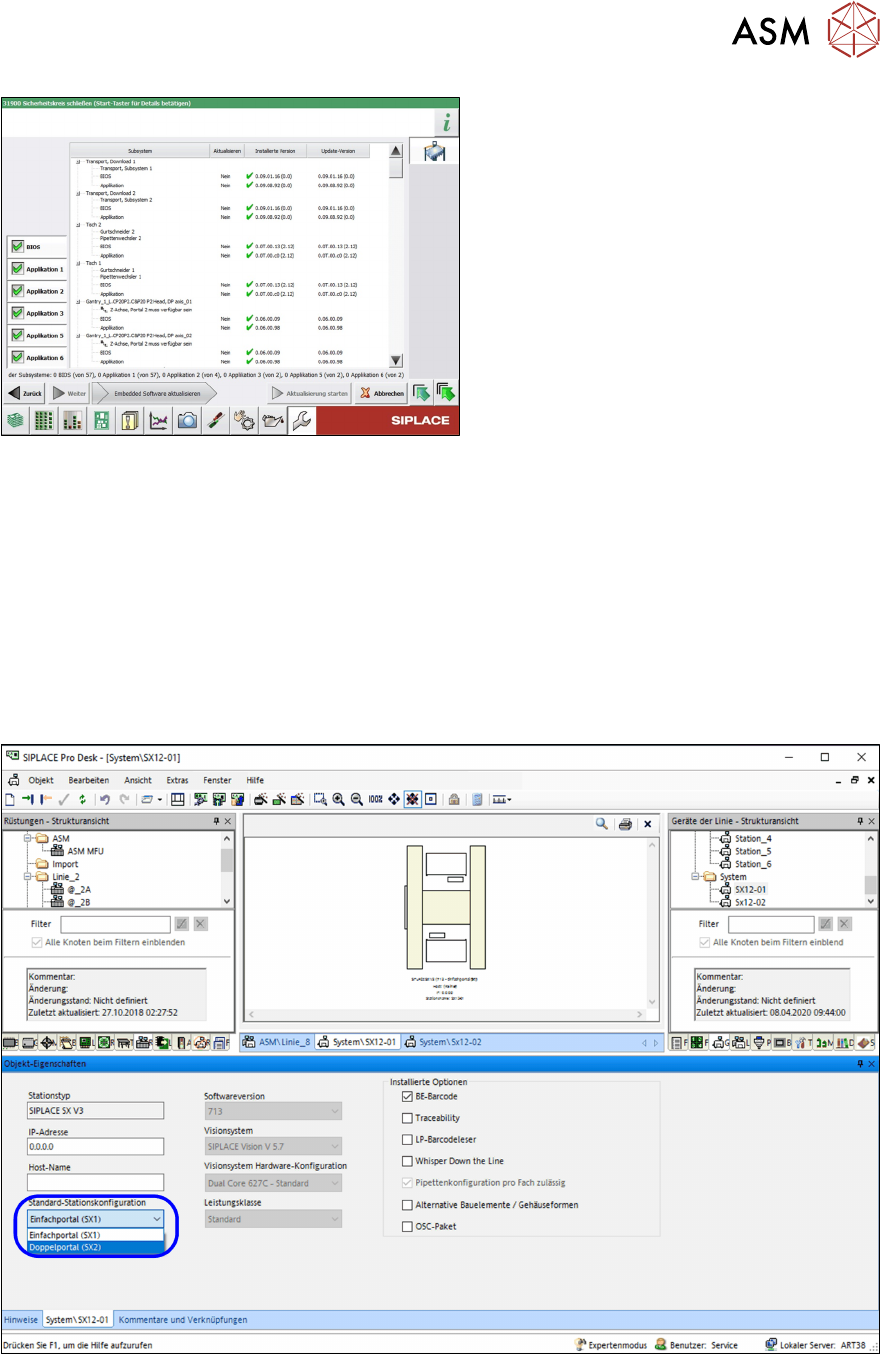
Task: Open the Objekt menu
Action: click(41, 780)
